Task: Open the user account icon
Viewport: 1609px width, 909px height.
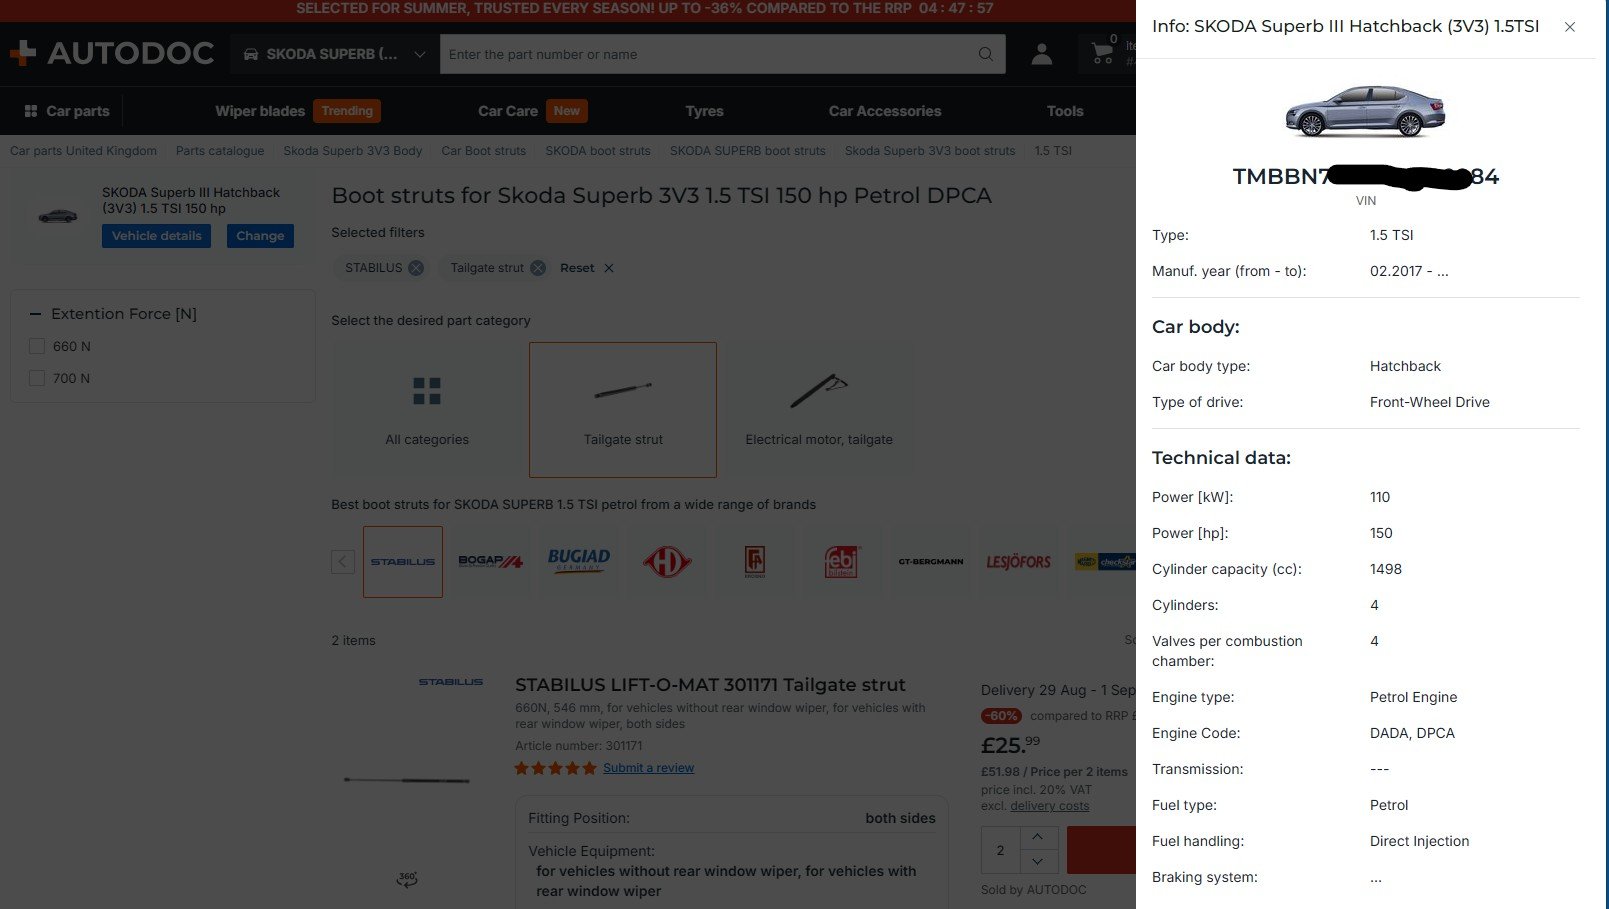Action: point(1042,54)
